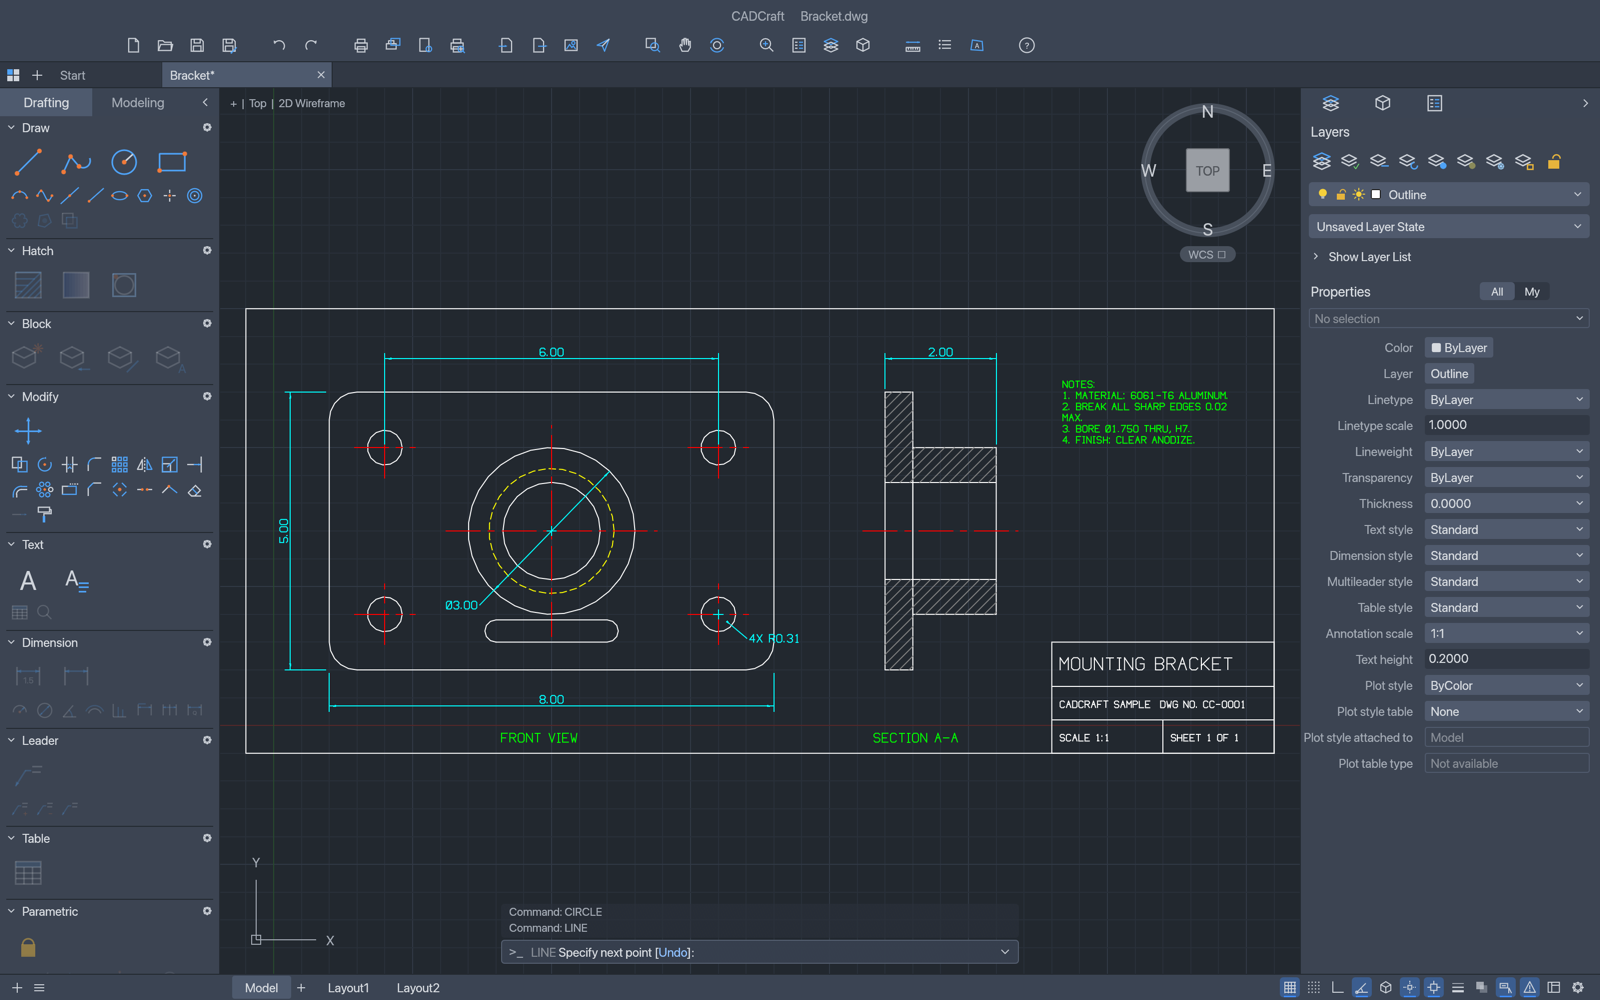The width and height of the screenshot is (1600, 1000).
Task: Select the Polygon draw tool
Action: coord(145,196)
